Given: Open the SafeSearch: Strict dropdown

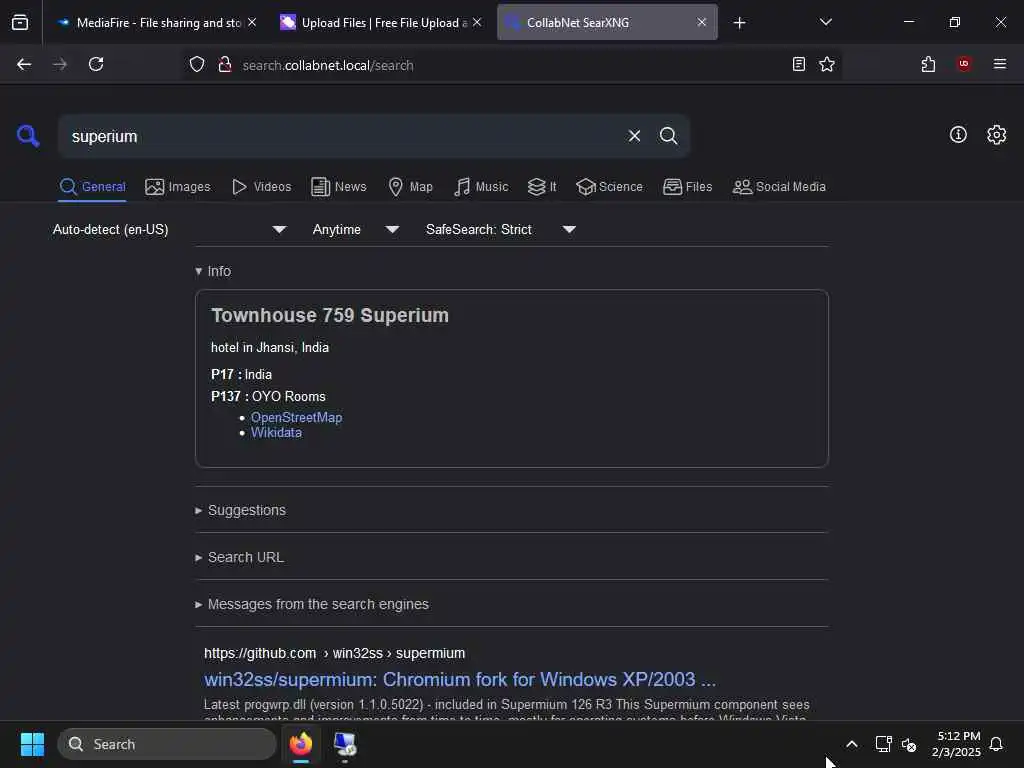Looking at the screenshot, I should tap(501, 229).
